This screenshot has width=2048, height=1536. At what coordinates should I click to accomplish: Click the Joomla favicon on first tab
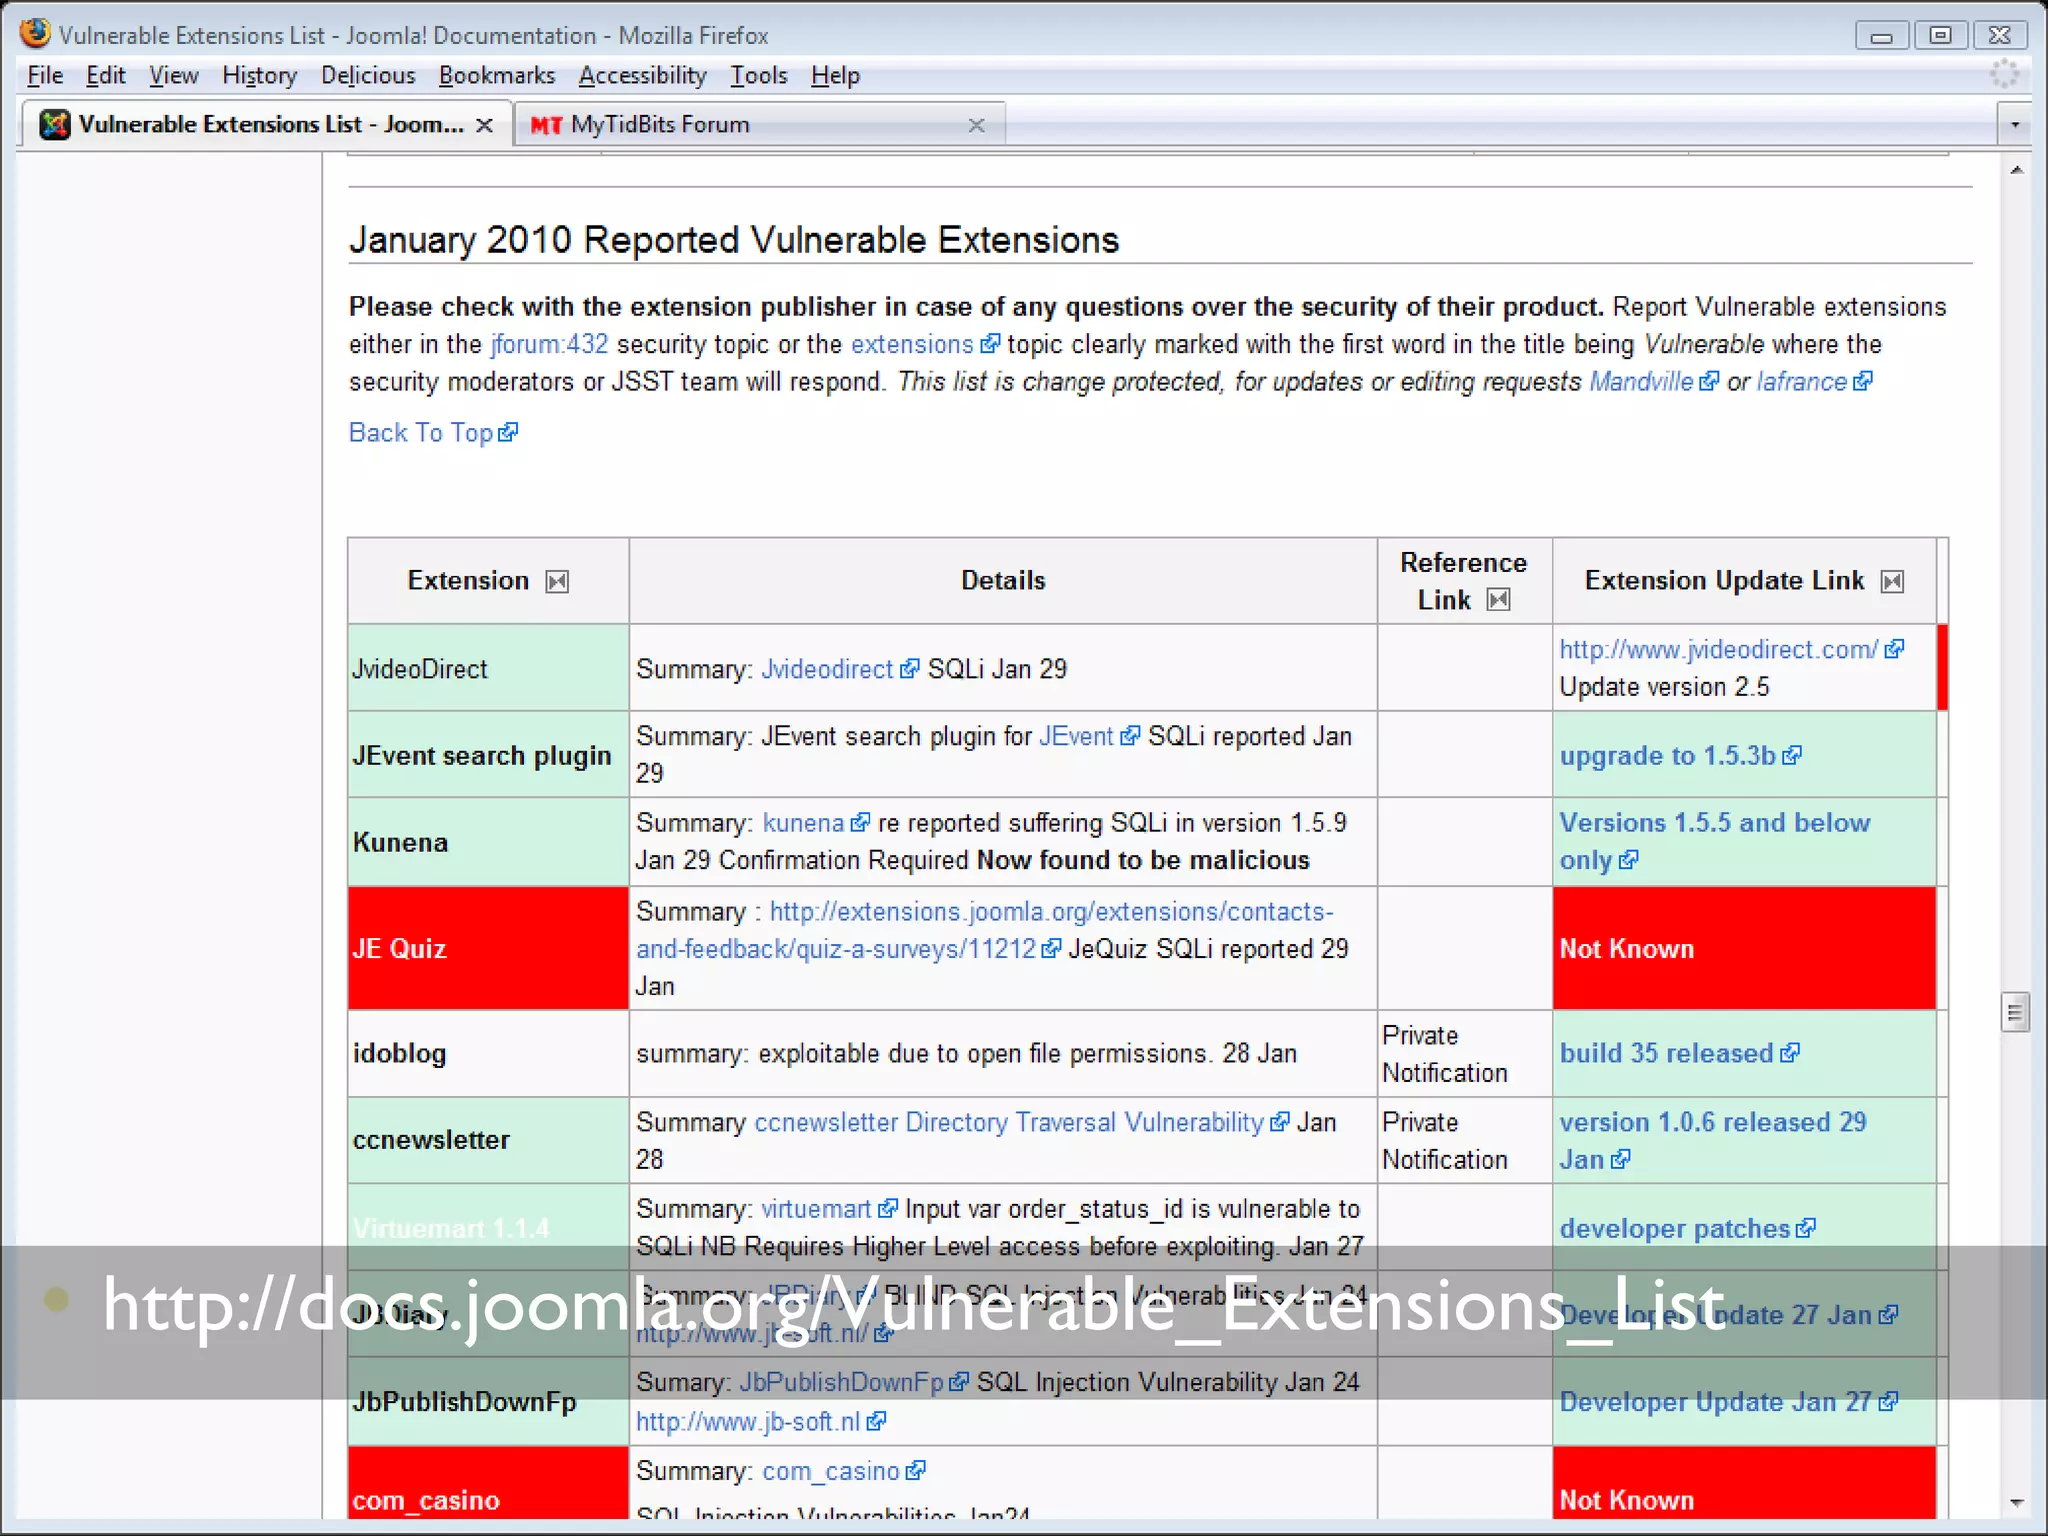click(55, 125)
